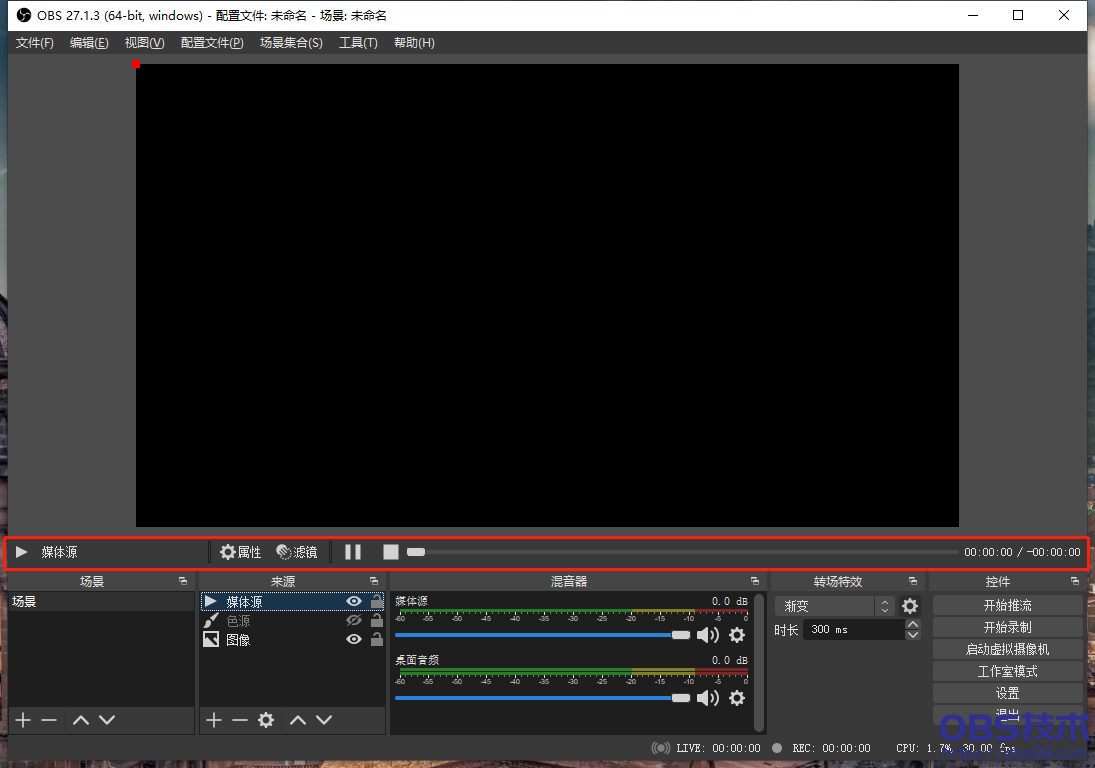Move source down in list

324,720
